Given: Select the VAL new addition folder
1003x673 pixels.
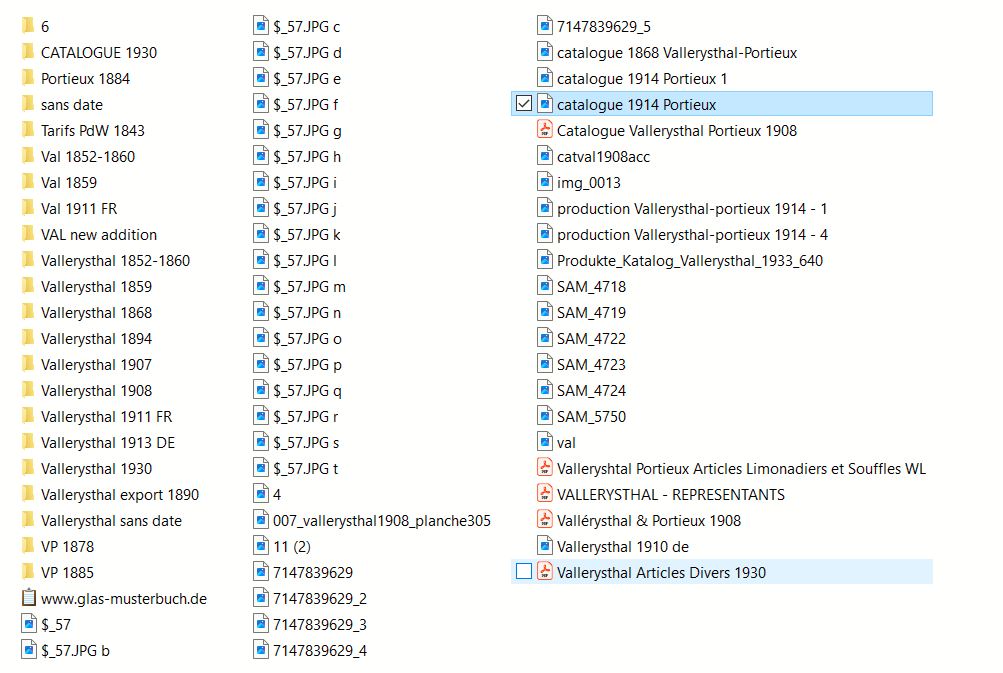Looking at the screenshot, I should [89, 235].
